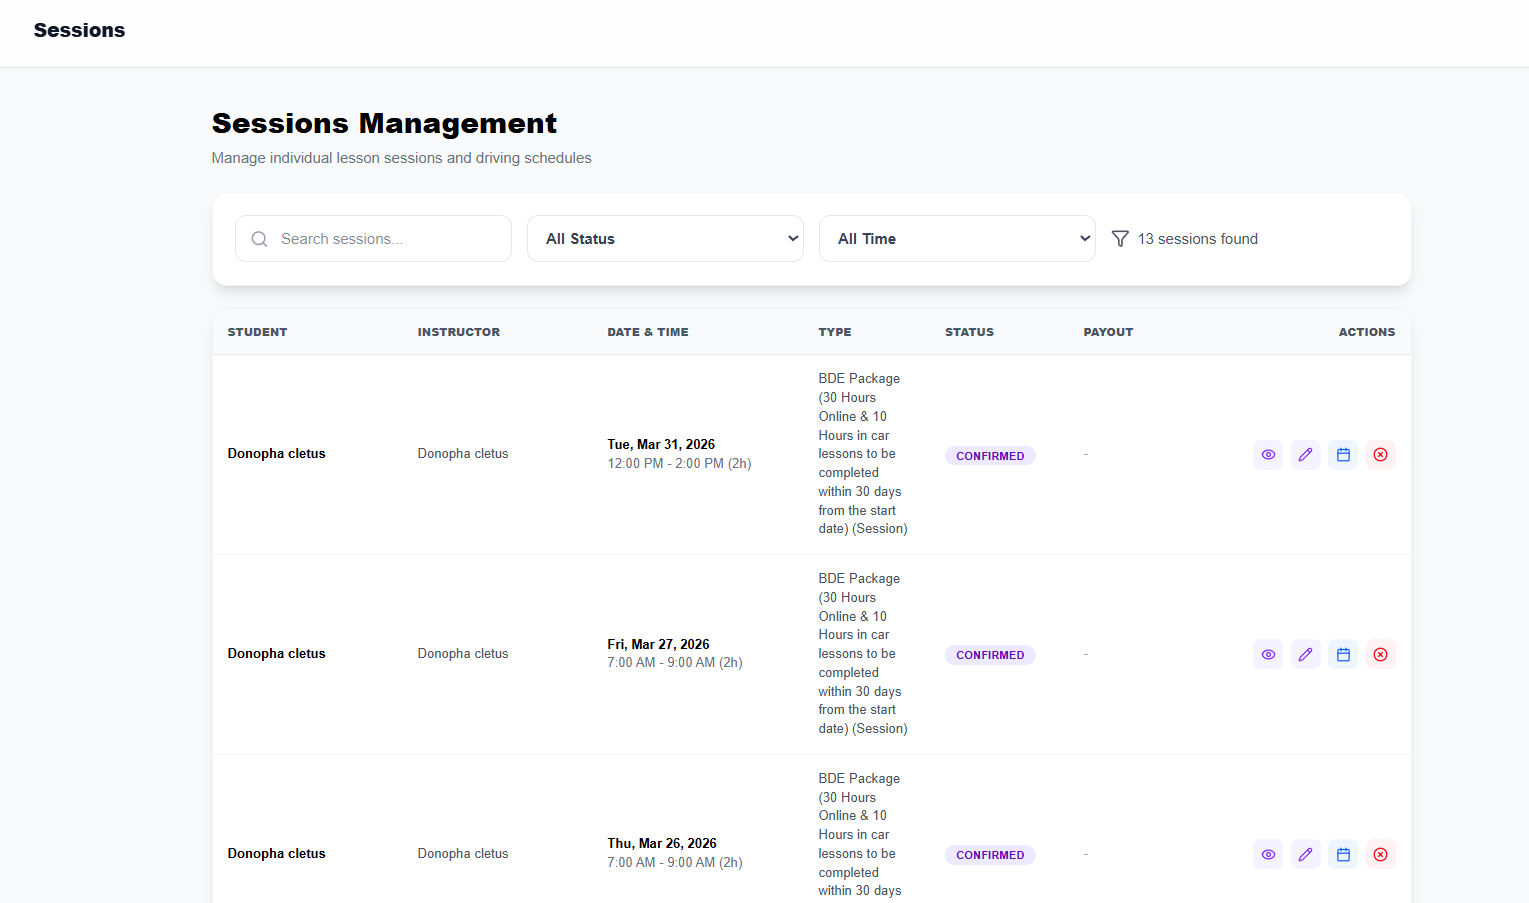This screenshot has height=903, width=1529.
Task: Edit the Fri, Mar 27 session
Action: click(1305, 655)
